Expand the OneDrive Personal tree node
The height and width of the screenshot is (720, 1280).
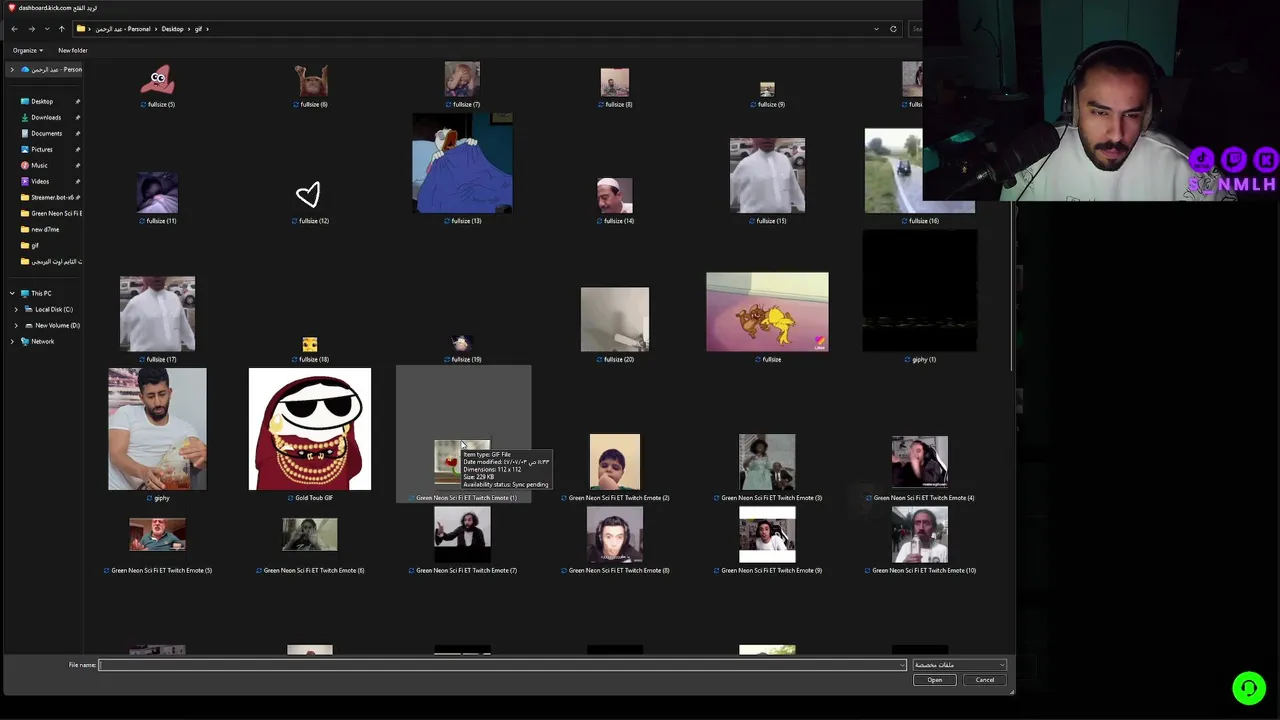click(x=12, y=70)
